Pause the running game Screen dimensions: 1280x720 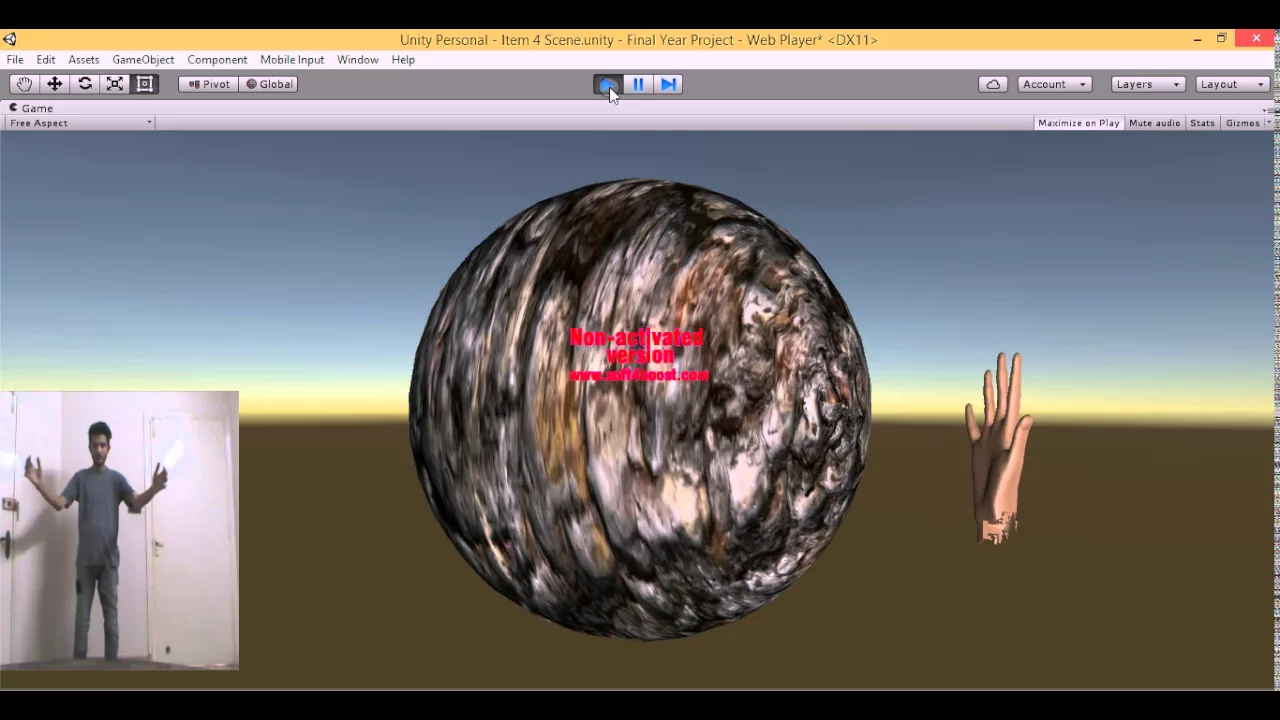638,84
